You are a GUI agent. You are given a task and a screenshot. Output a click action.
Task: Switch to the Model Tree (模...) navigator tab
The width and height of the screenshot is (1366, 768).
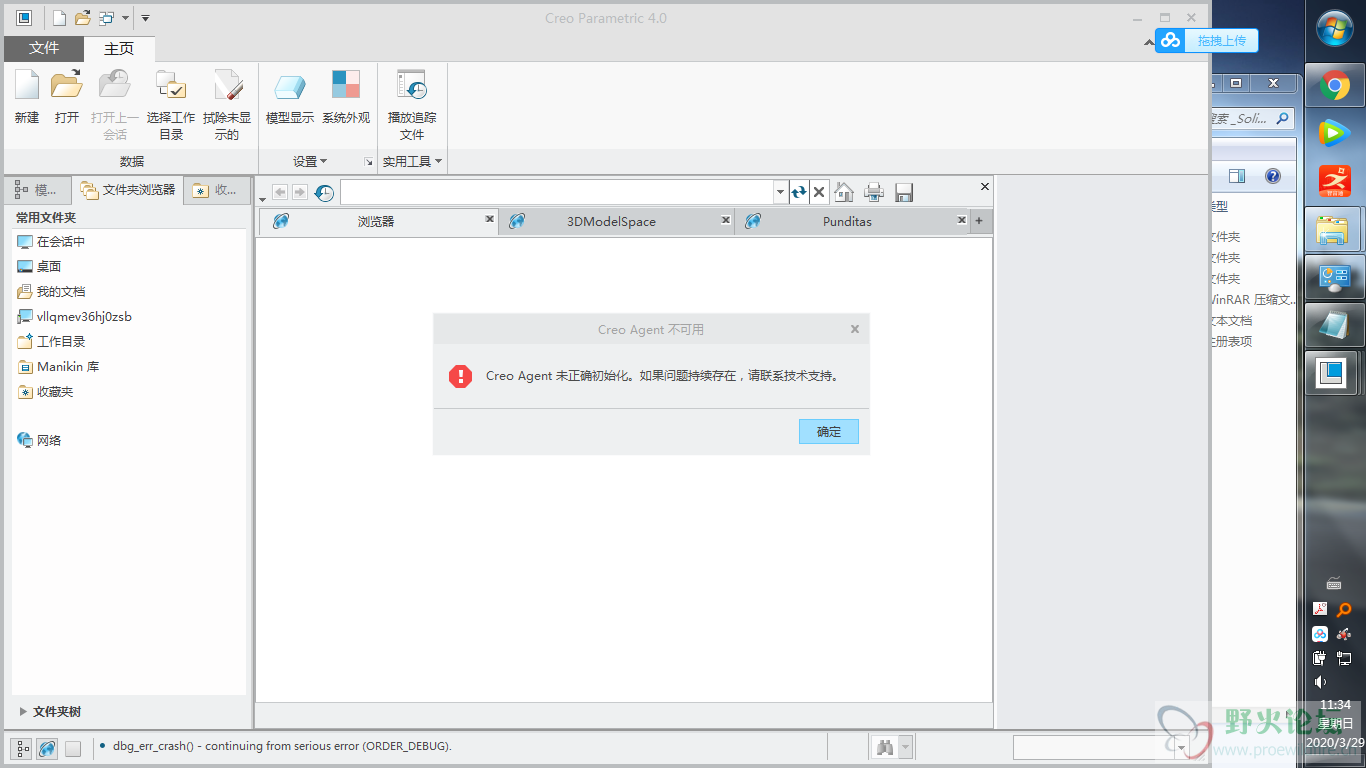38,190
